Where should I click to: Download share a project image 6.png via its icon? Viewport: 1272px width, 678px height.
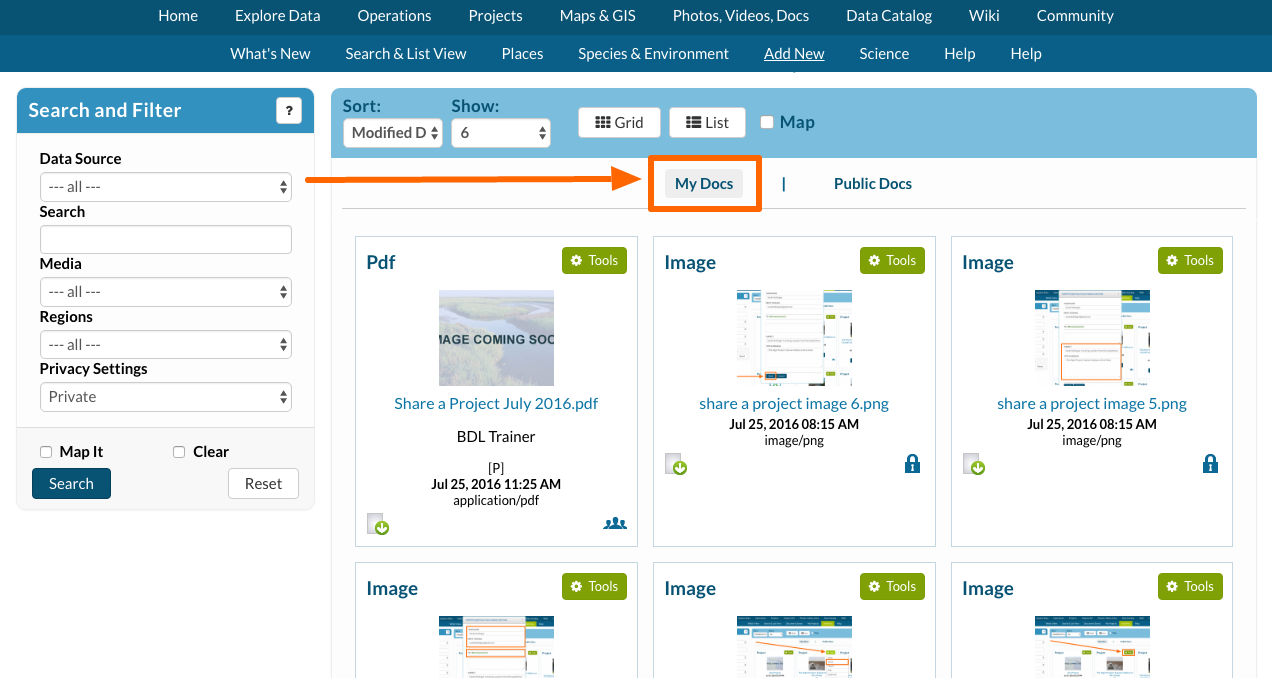676,464
